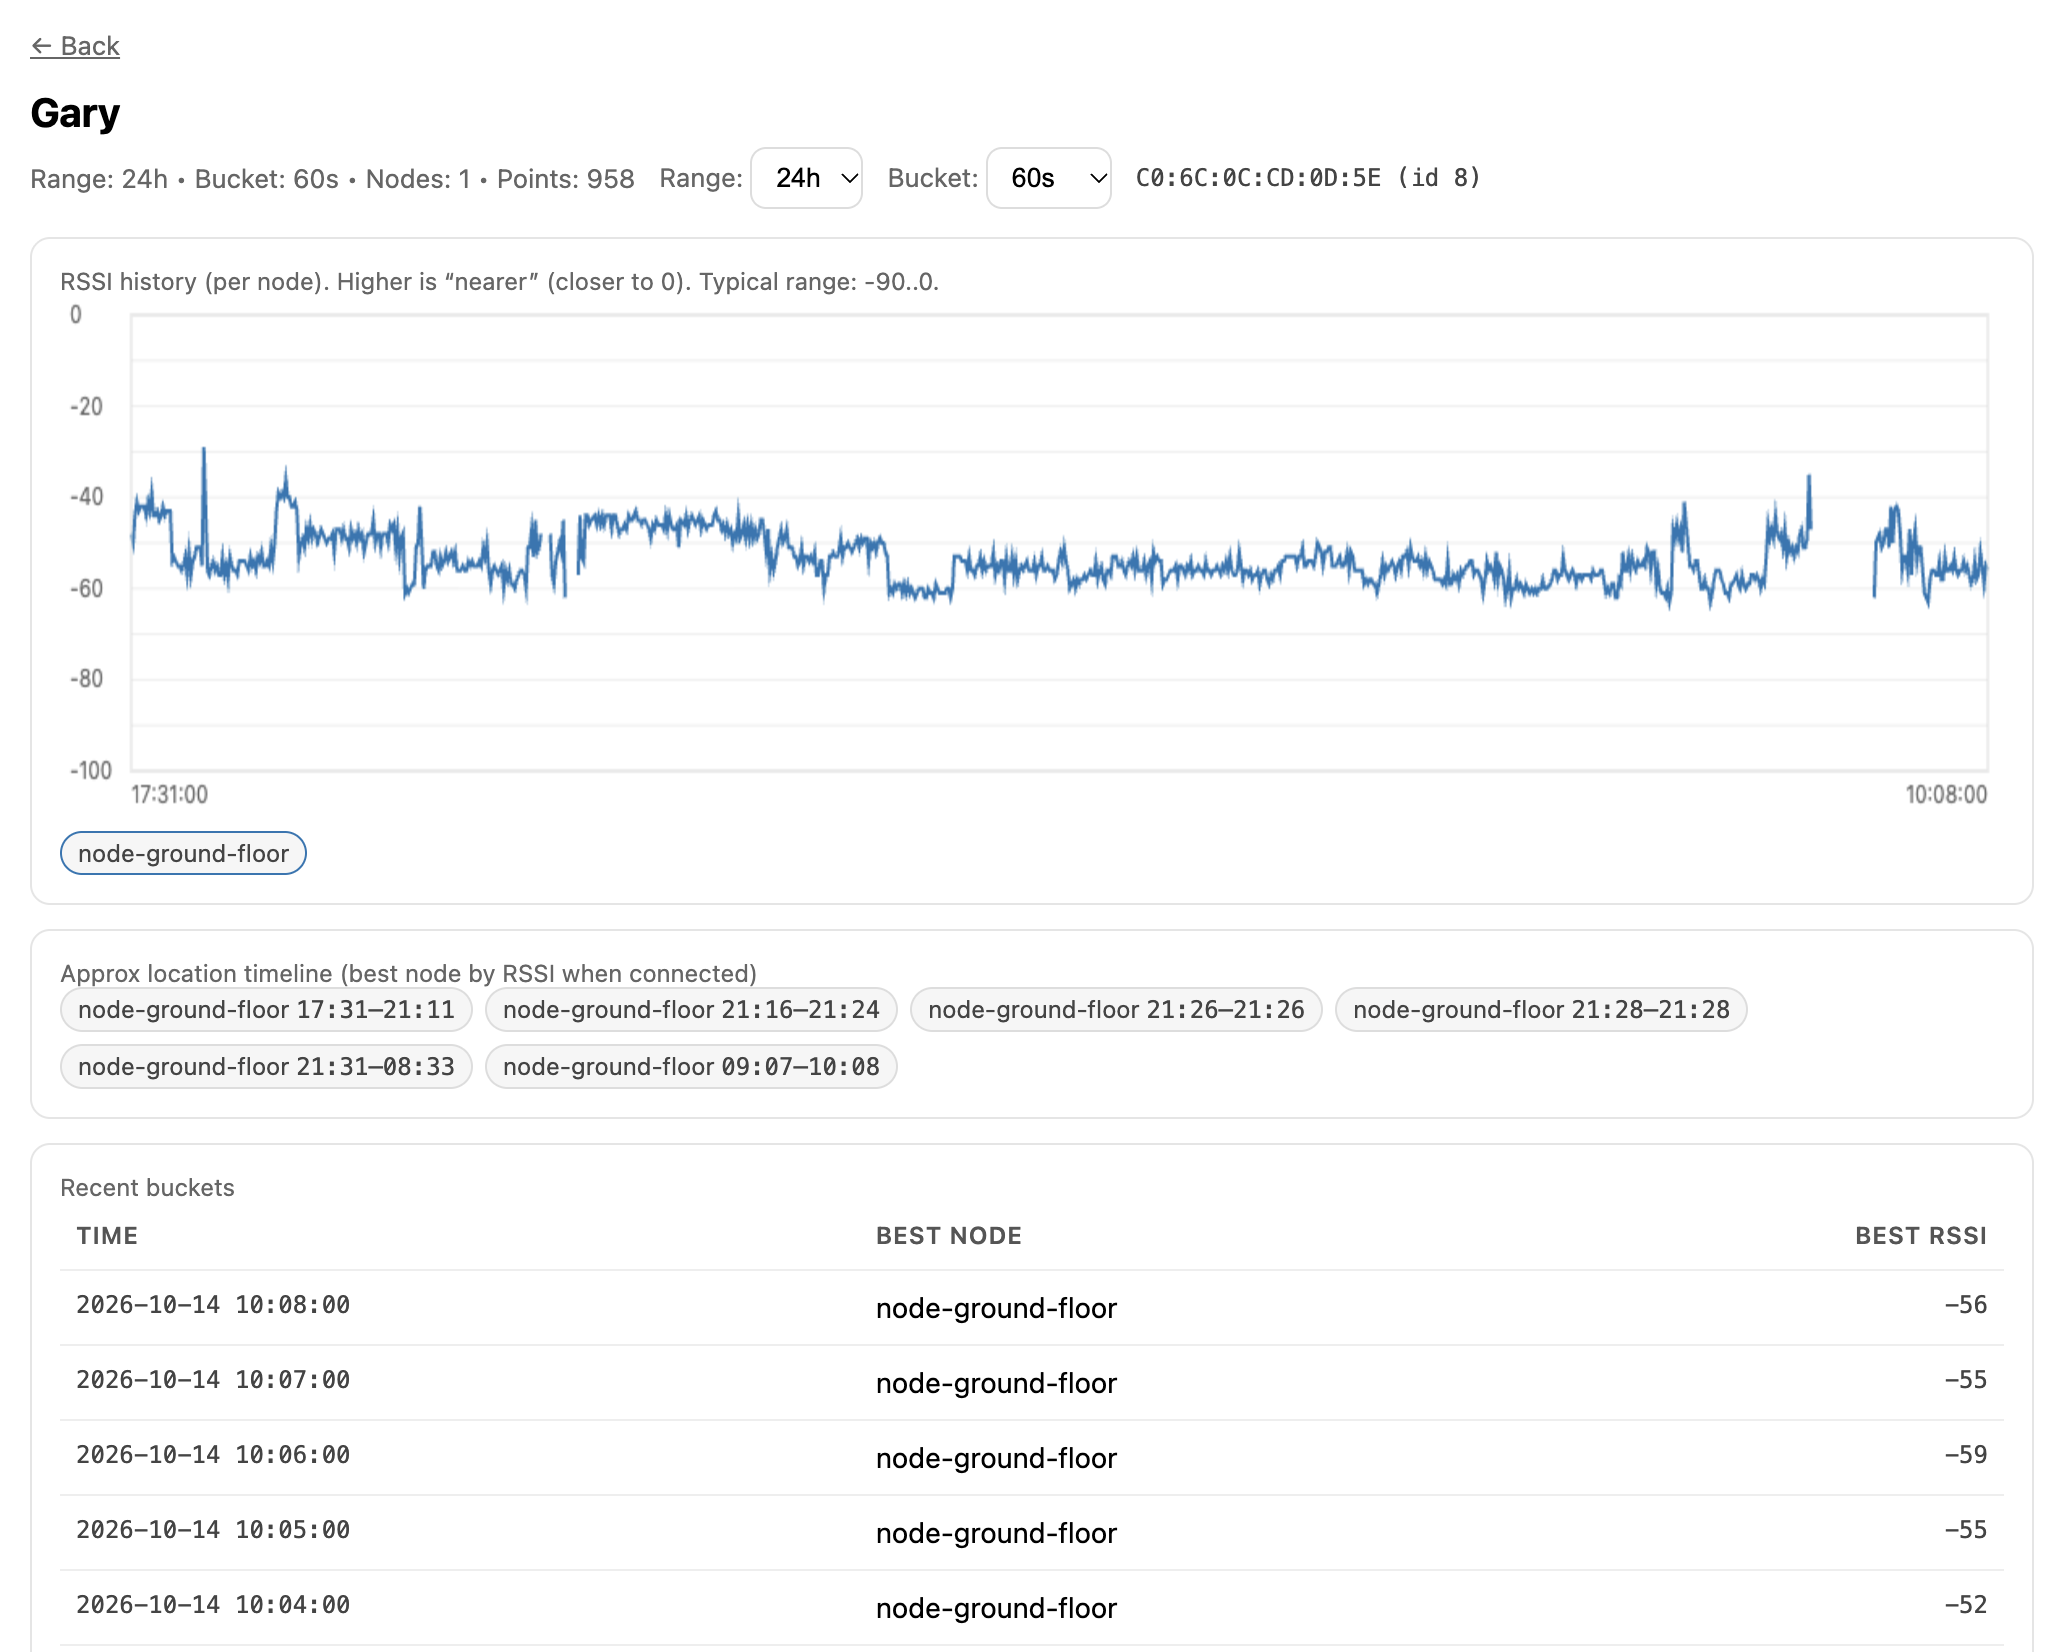Click node-ground-floor in the 10:07:00 row

tap(996, 1383)
